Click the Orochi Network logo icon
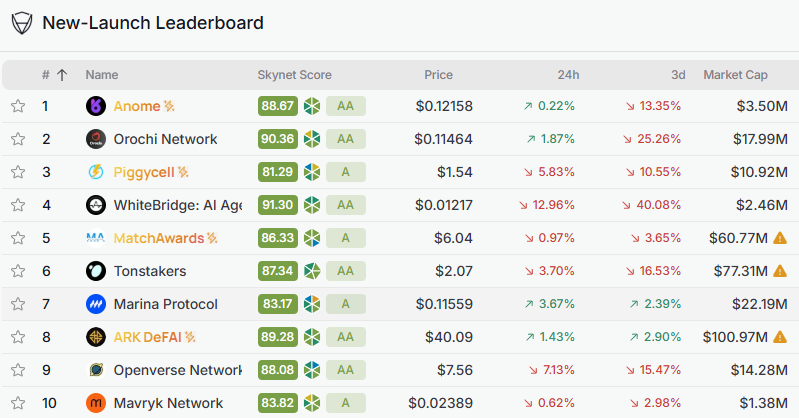 [x=95, y=139]
